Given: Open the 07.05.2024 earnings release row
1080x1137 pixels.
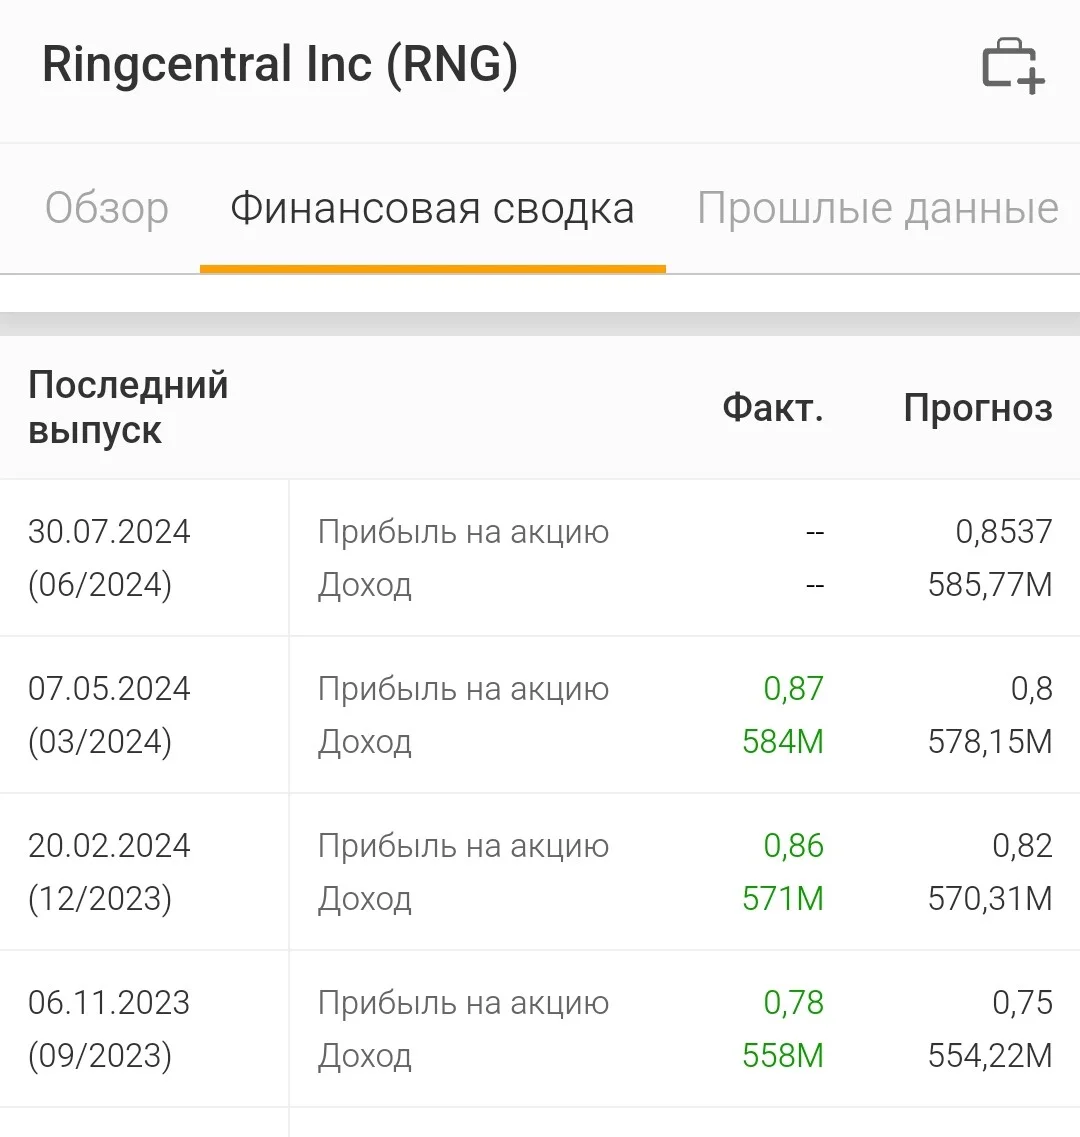Looking at the screenshot, I should pyautogui.click(x=540, y=715).
